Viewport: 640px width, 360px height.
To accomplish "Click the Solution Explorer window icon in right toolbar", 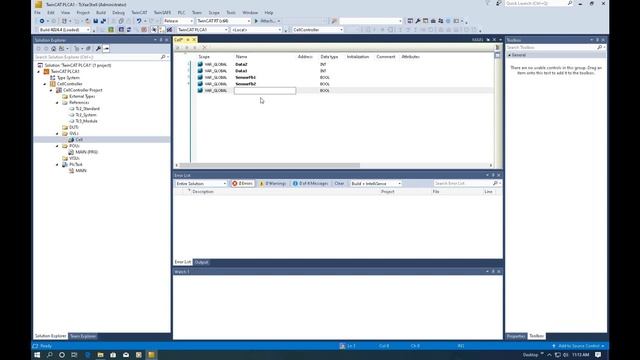I will [410, 21].
